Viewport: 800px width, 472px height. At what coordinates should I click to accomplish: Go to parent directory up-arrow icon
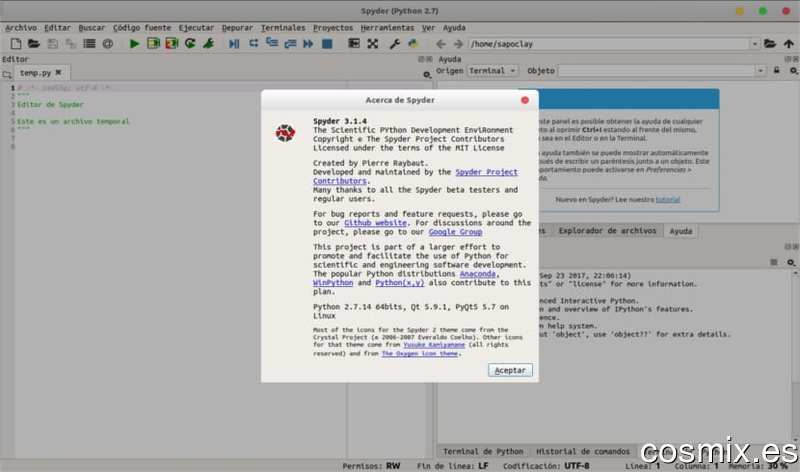[x=789, y=44]
